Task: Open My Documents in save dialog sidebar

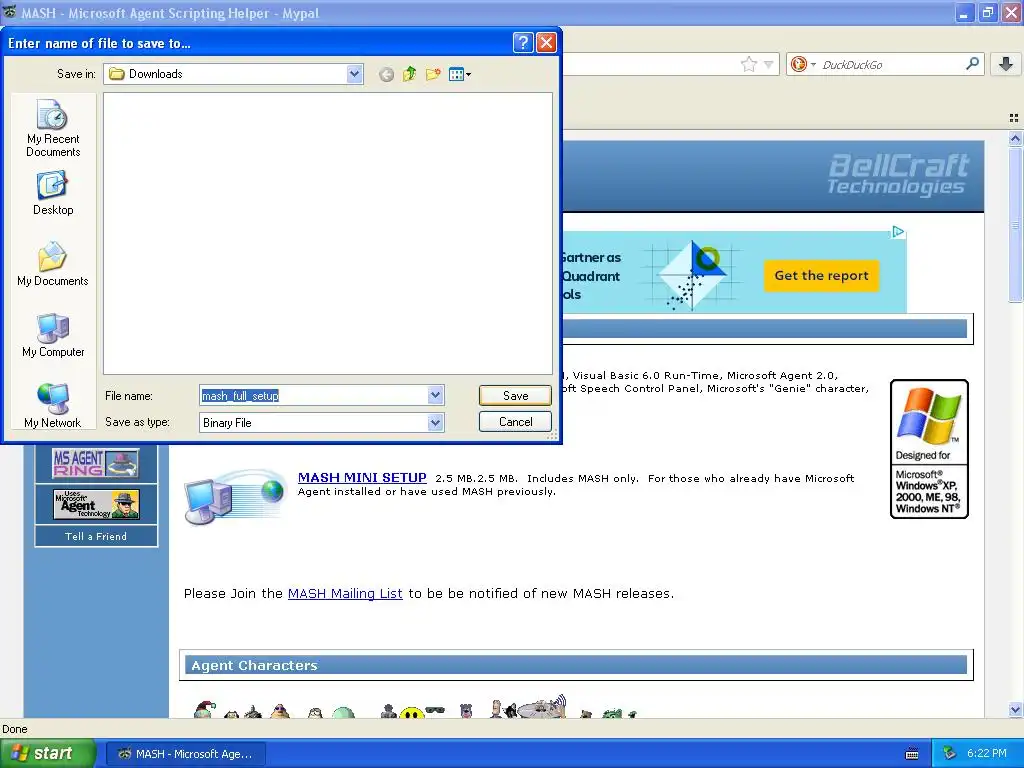Action: tap(53, 264)
